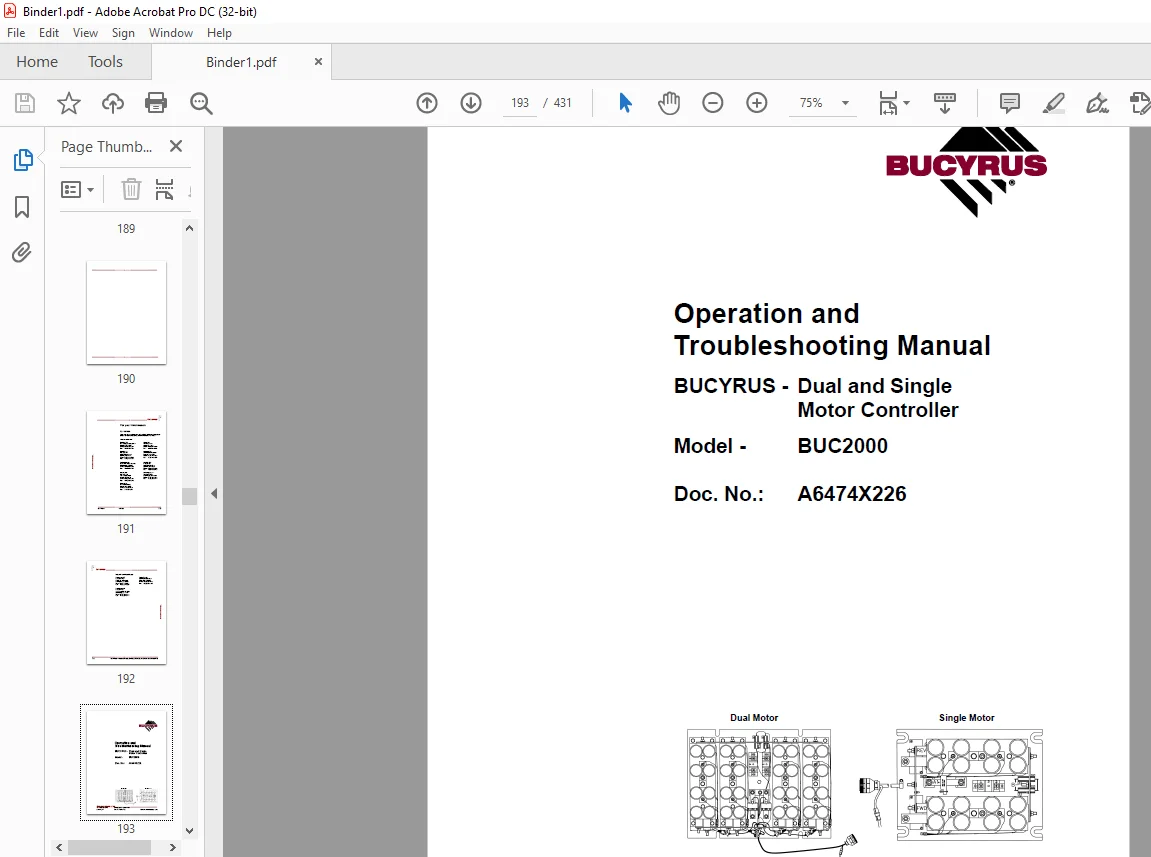Open the View menu

coord(85,33)
